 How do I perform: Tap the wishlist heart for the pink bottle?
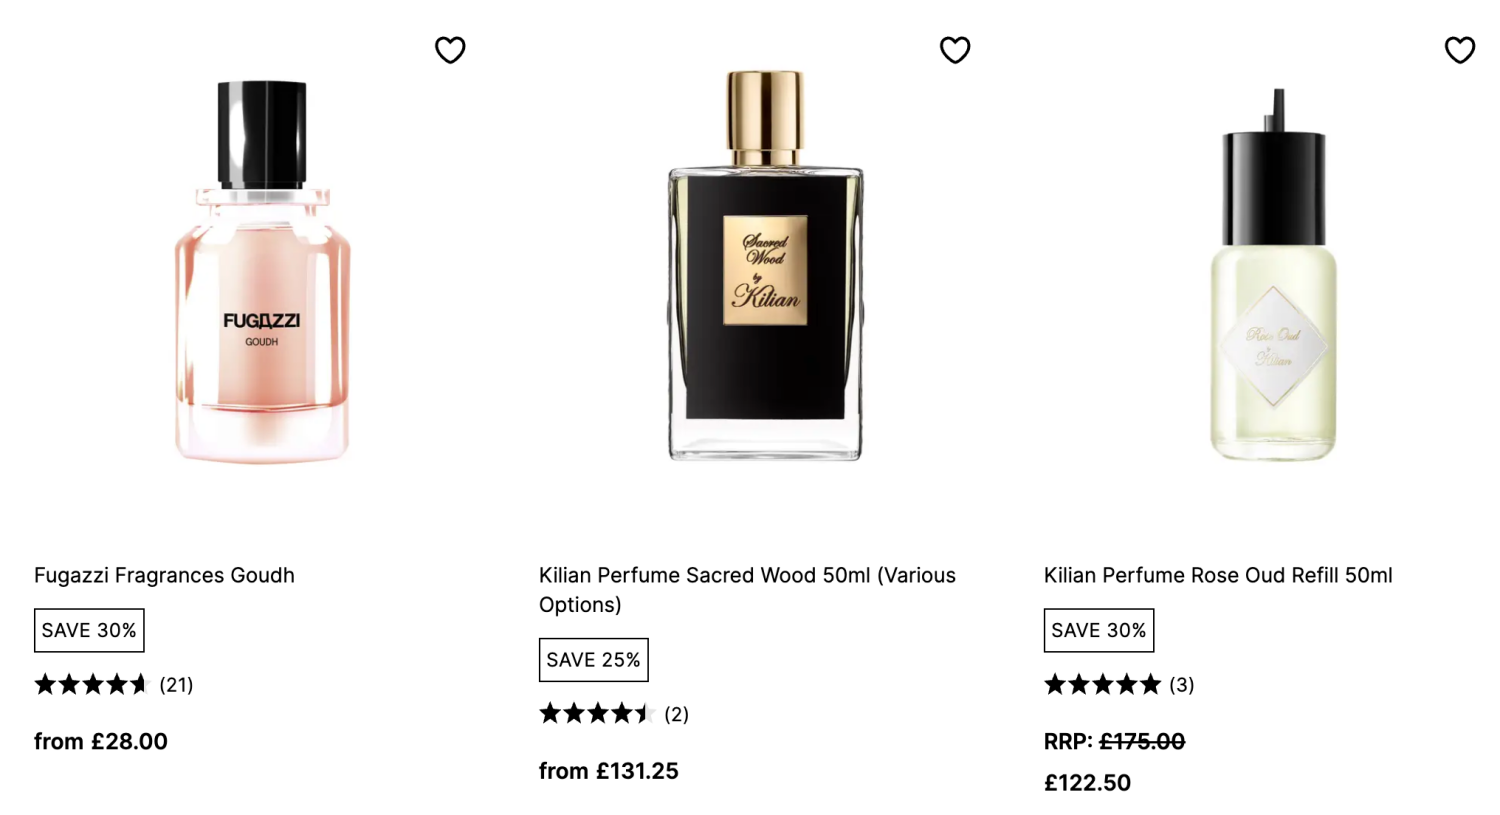[450, 49]
